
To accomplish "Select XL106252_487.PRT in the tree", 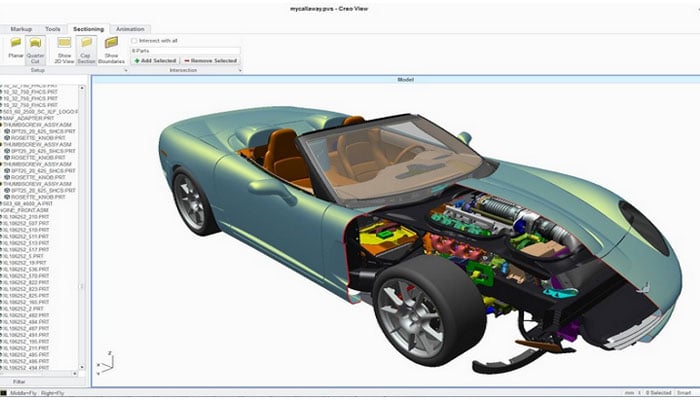I will tap(26, 329).
